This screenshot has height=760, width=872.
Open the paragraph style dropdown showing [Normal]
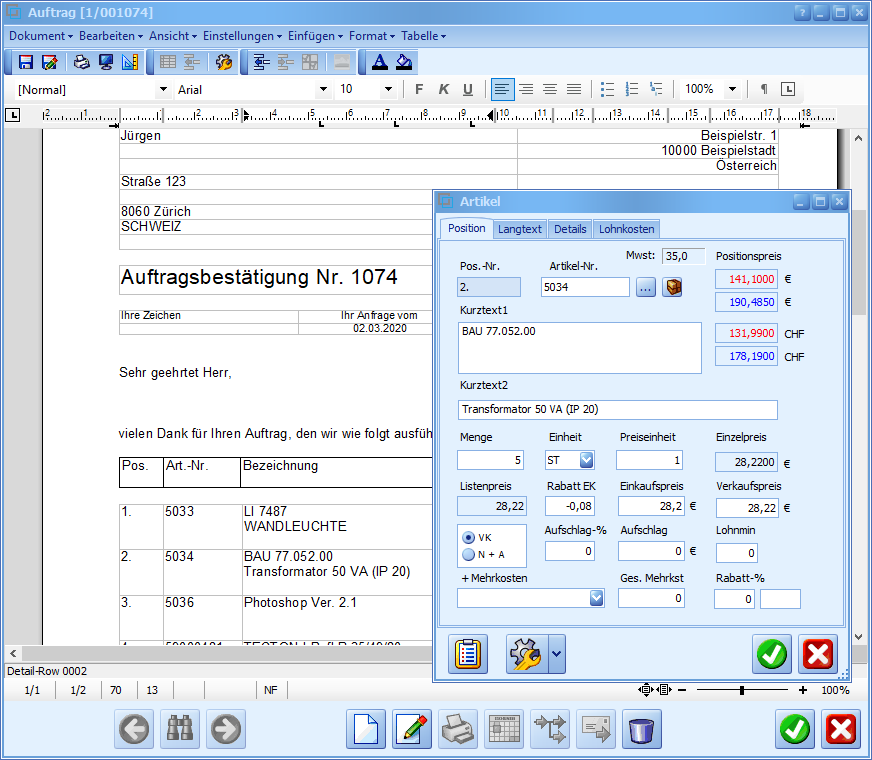click(x=163, y=90)
